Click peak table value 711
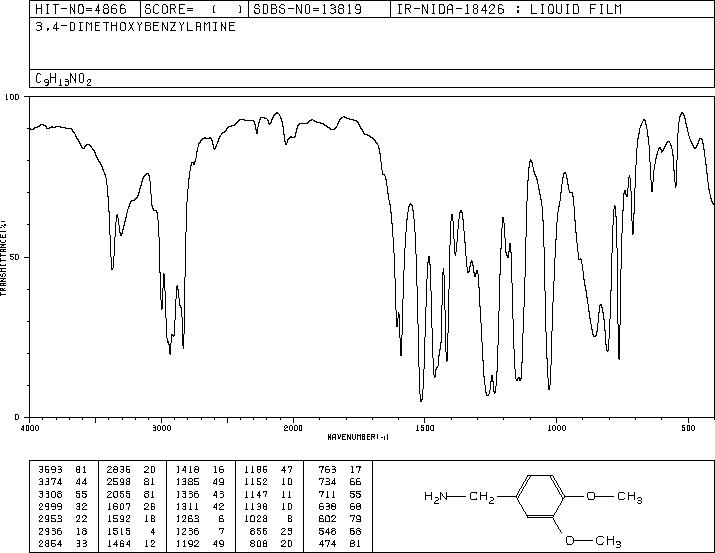Screen dimensions: 715x553 coord(327,494)
